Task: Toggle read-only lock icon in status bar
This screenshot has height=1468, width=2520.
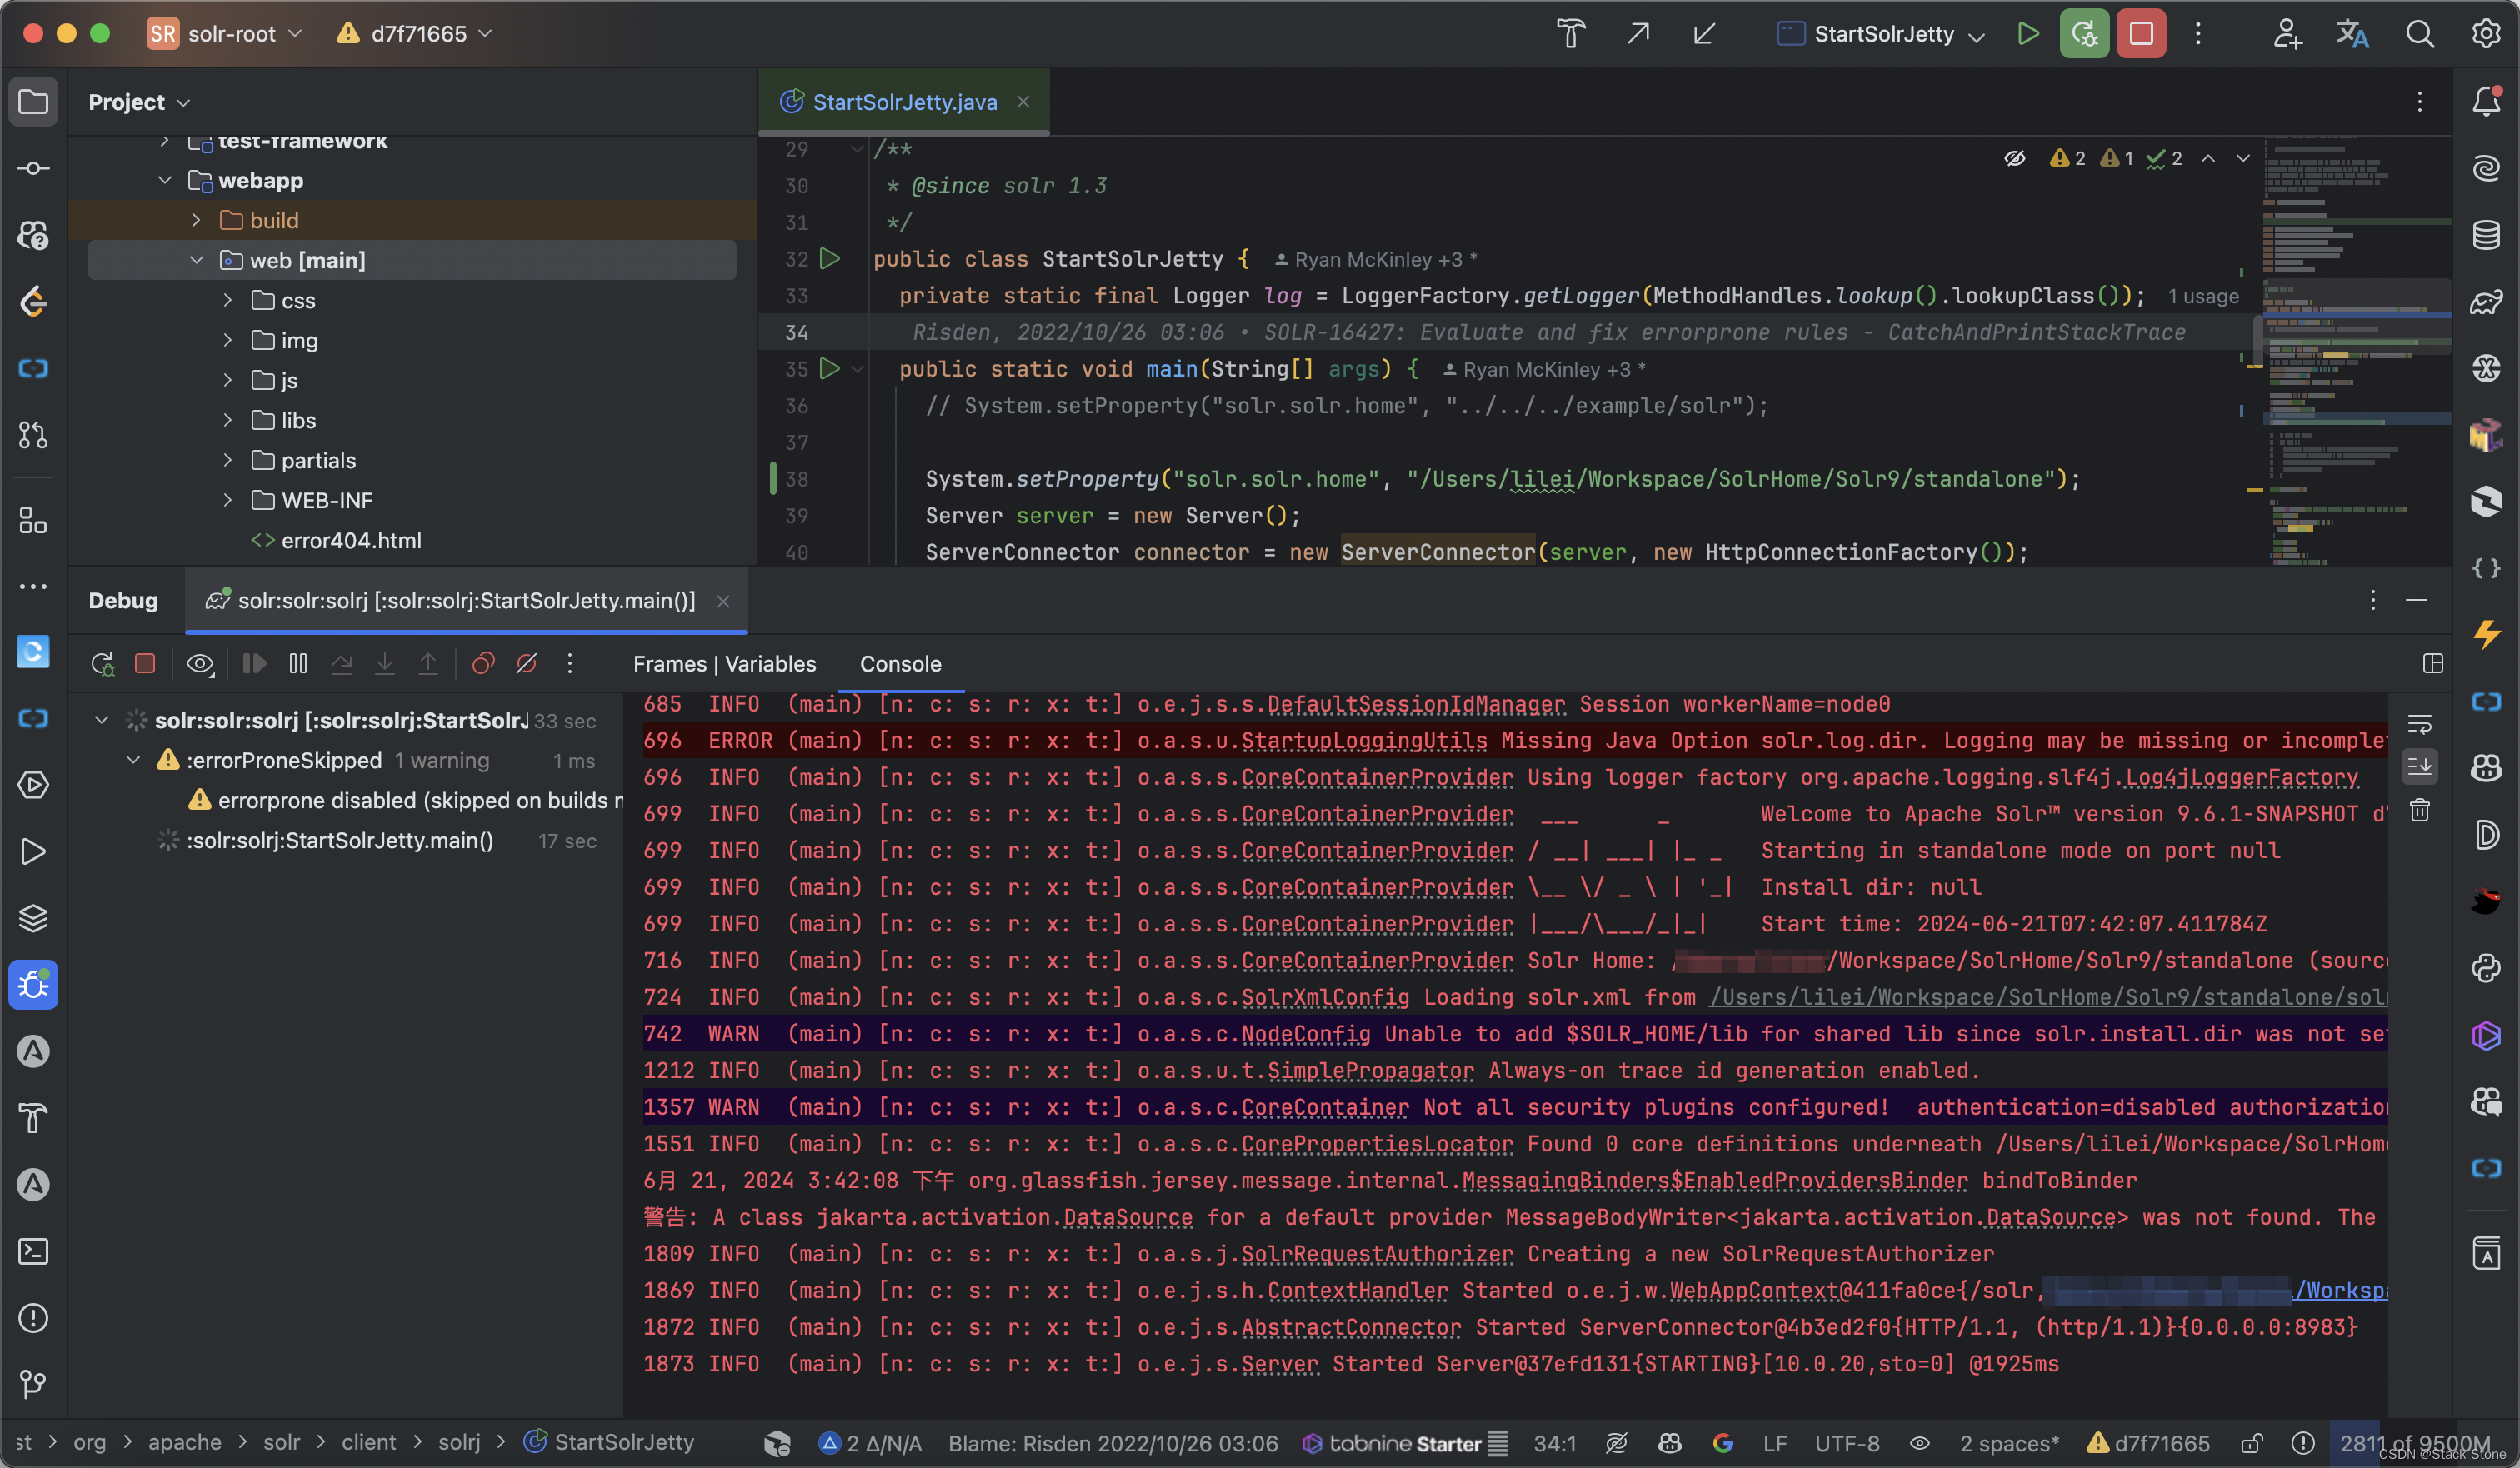Action: click(2252, 1443)
